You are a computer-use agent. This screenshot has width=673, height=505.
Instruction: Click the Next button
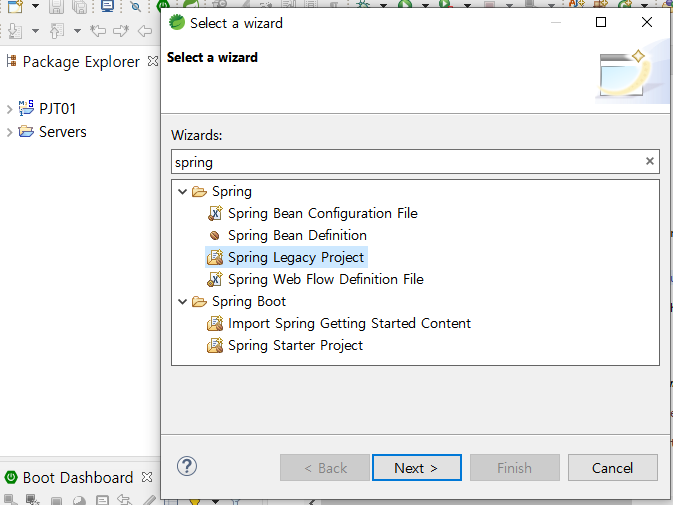pyautogui.click(x=417, y=468)
